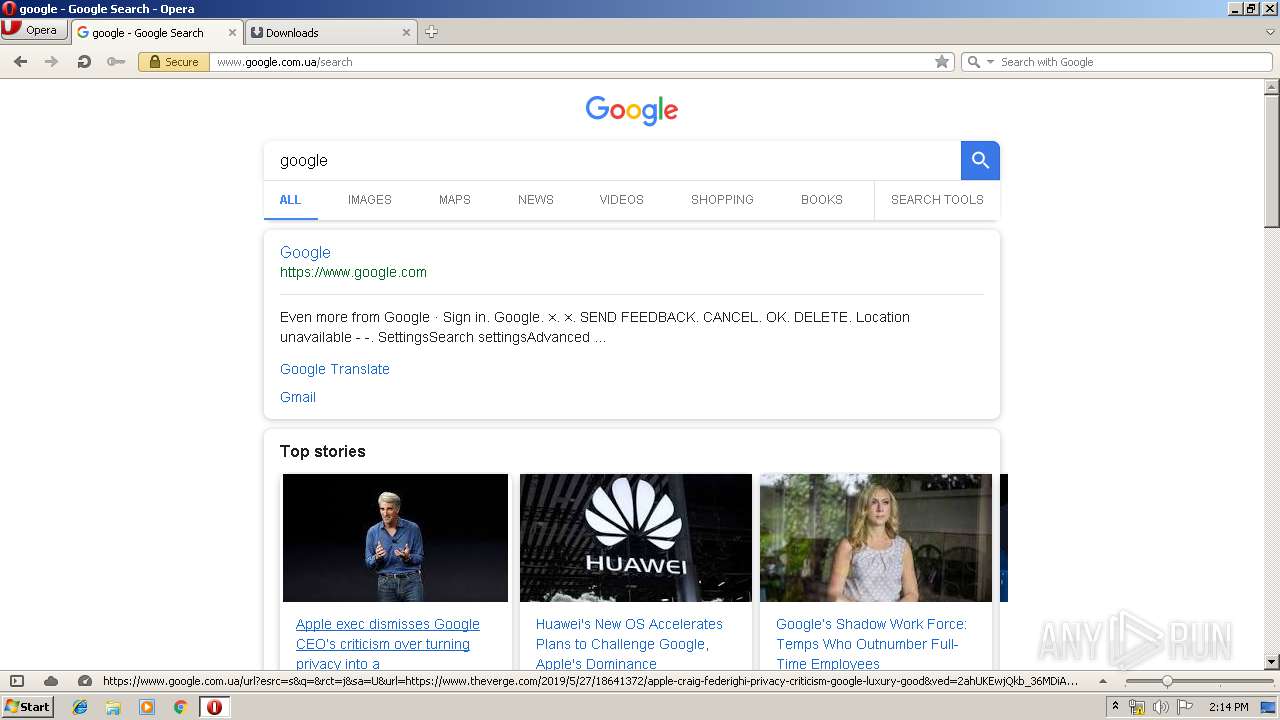Open Apple exec dismisses Google headline link
This screenshot has width=1280, height=720.
click(388, 644)
